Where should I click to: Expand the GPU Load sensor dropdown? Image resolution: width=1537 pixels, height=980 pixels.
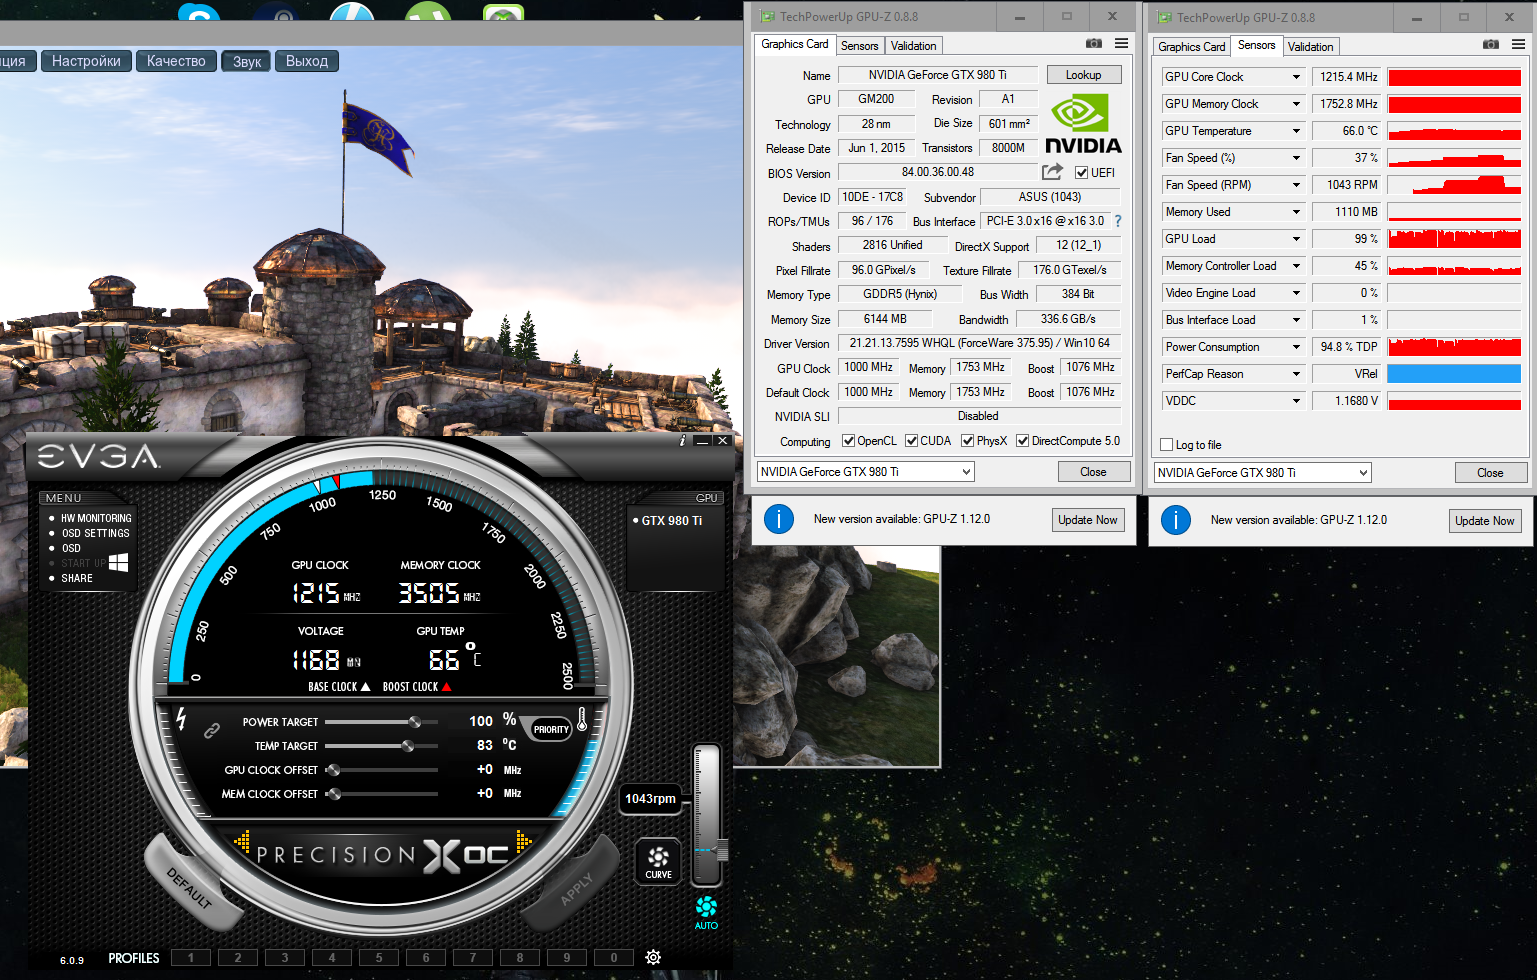[1296, 239]
